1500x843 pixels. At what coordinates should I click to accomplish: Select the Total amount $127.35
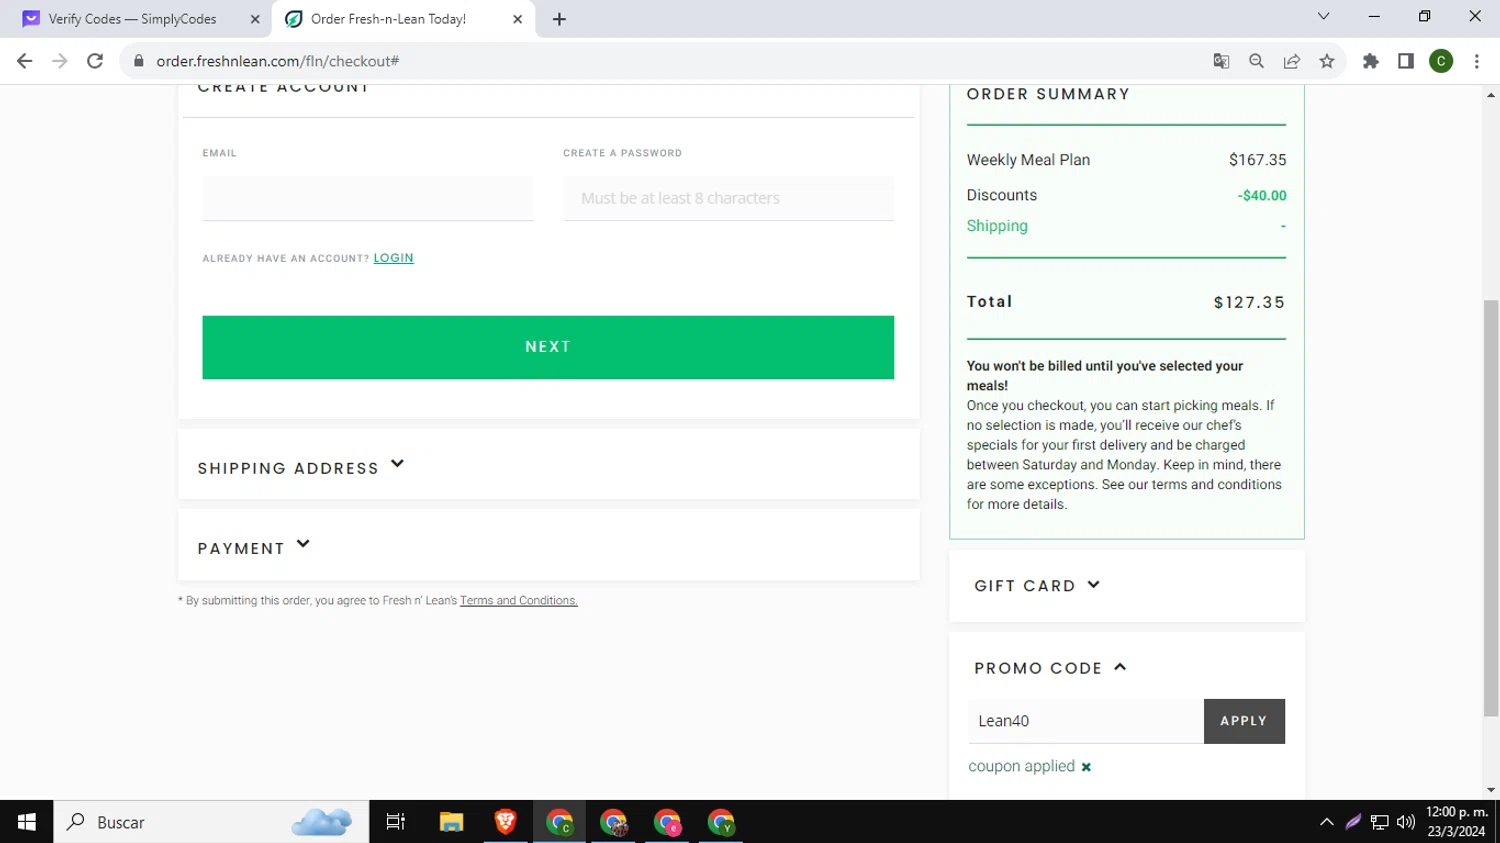tap(1249, 302)
